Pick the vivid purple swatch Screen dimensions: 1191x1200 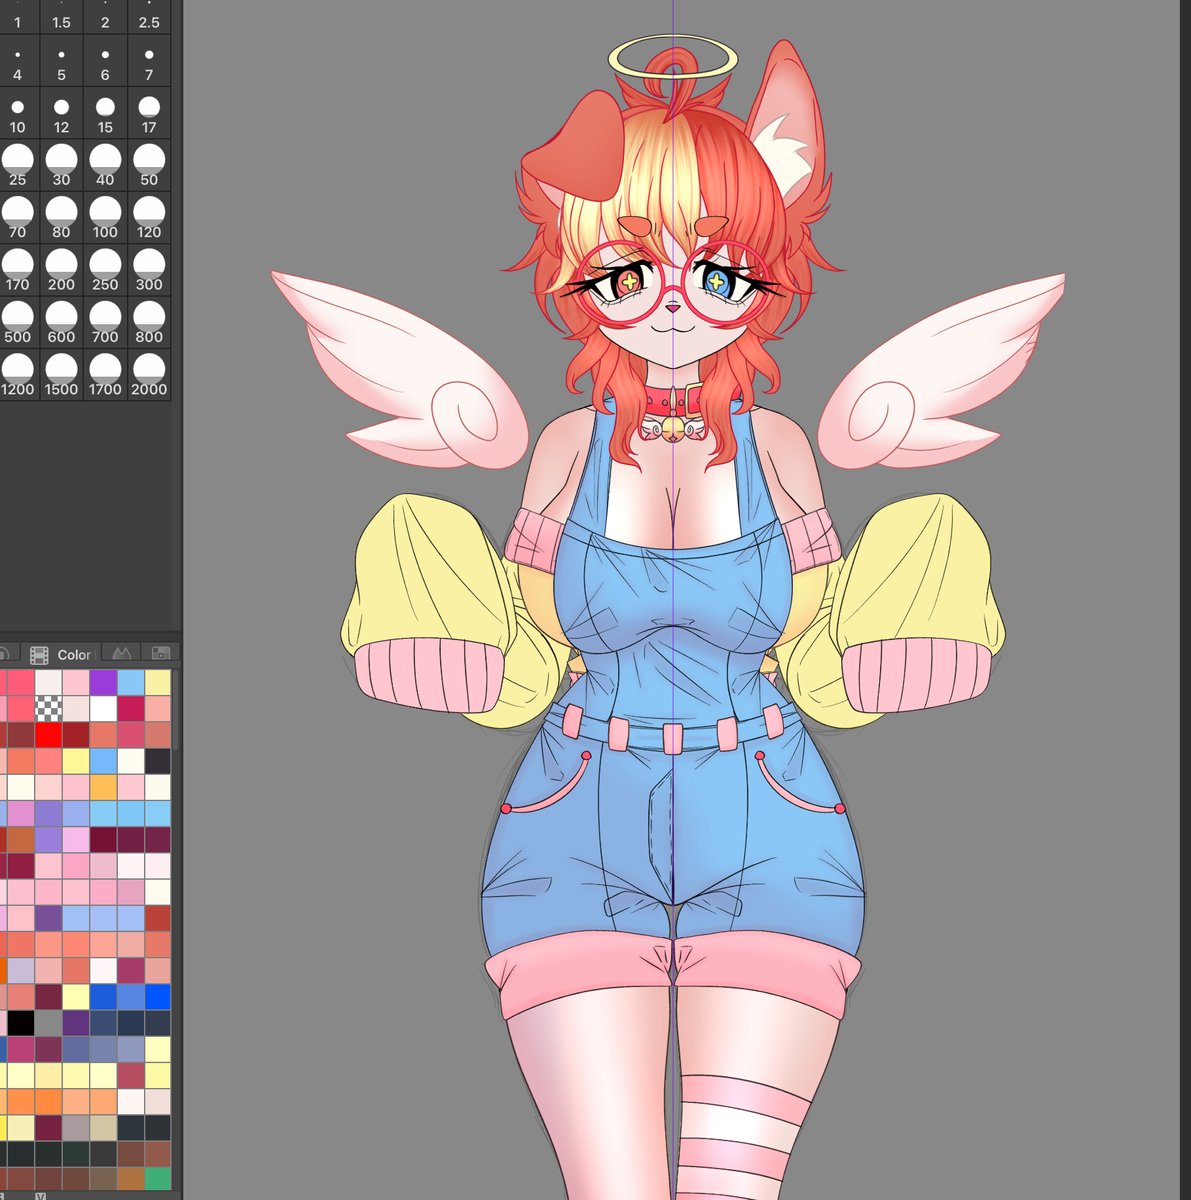(103, 682)
